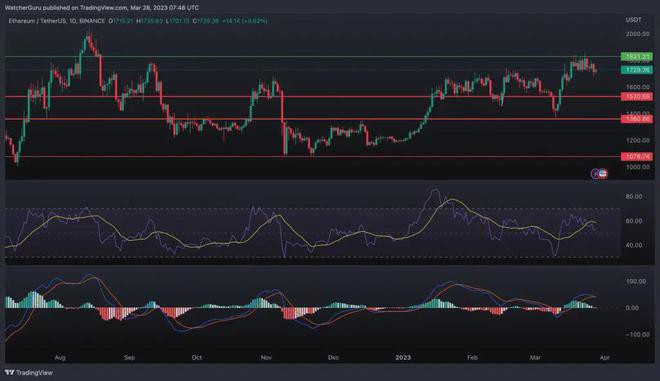Viewport: 660px width, 381px height.
Task: Click the Mar label on time axis
Action: [x=535, y=357]
